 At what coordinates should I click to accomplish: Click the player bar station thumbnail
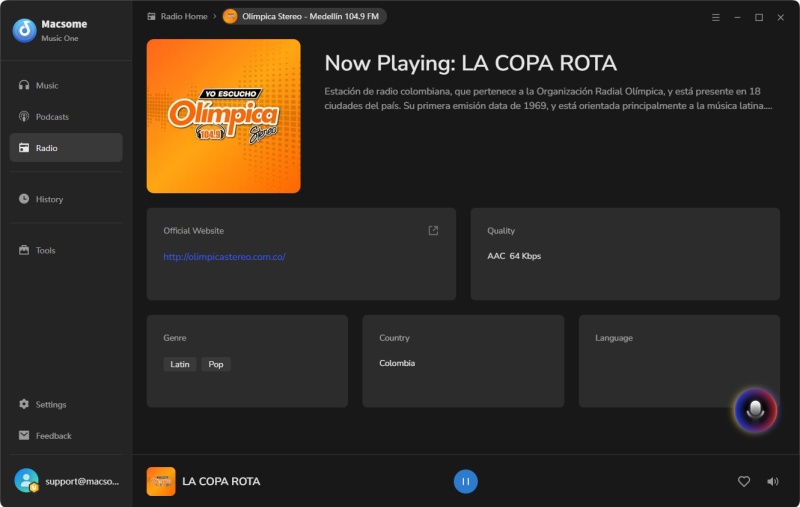pyautogui.click(x=161, y=481)
